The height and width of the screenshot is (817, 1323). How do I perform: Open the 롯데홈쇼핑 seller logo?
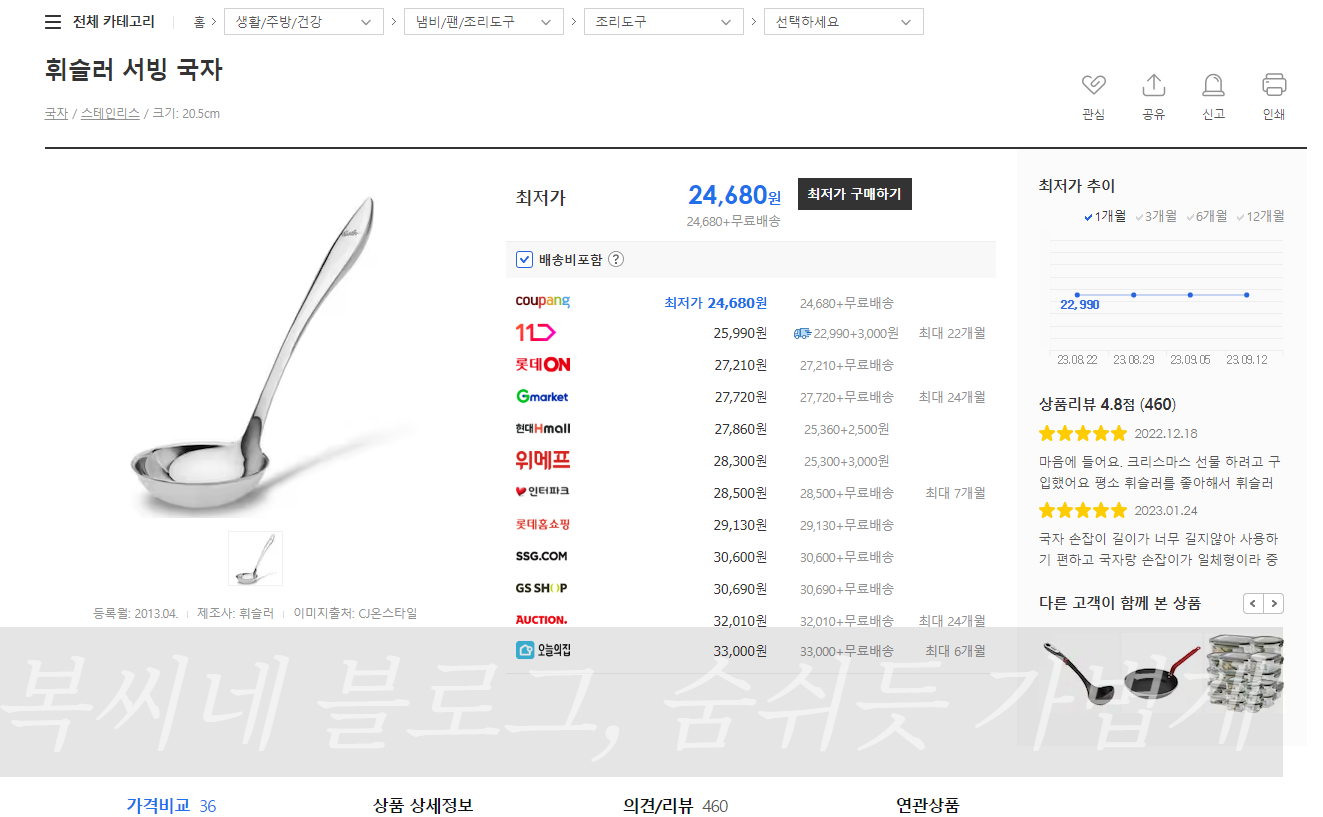click(543, 525)
